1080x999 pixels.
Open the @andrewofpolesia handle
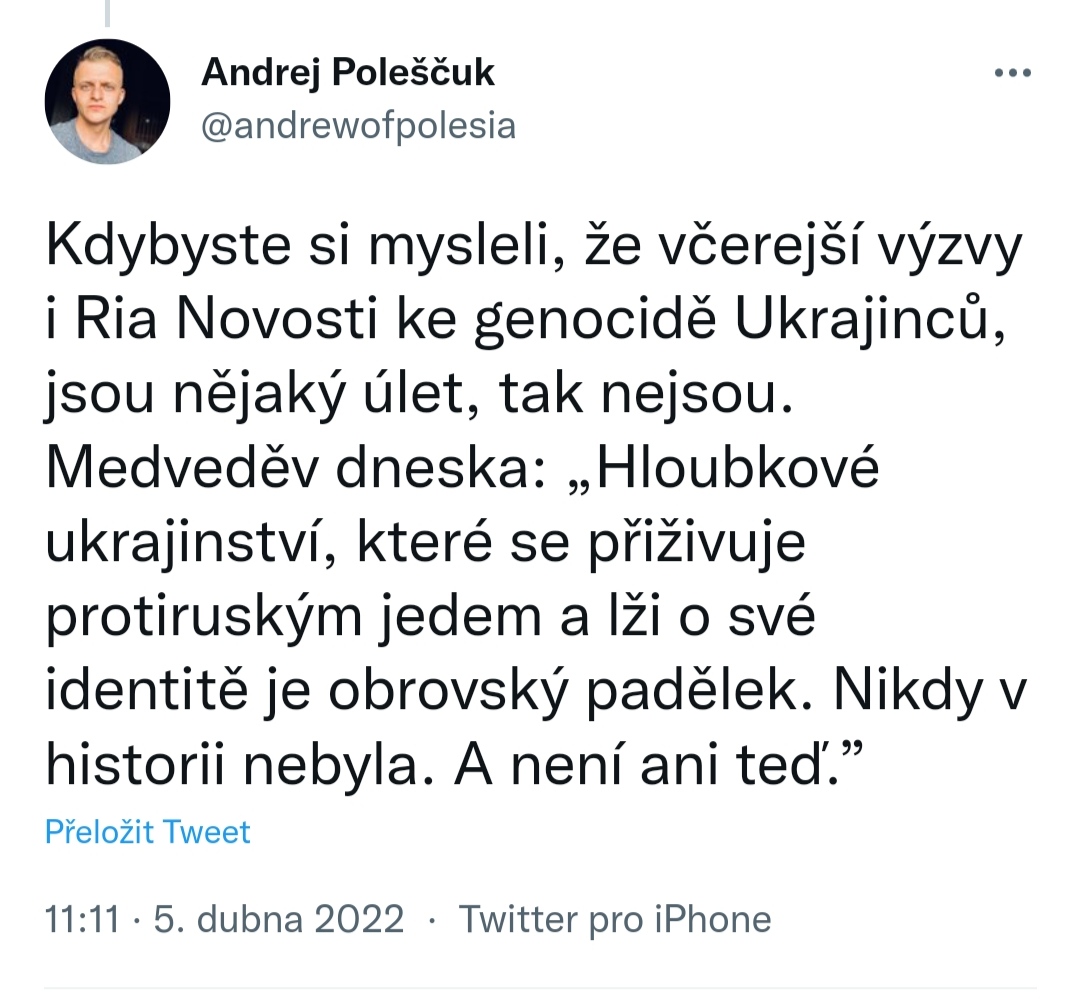(x=359, y=126)
